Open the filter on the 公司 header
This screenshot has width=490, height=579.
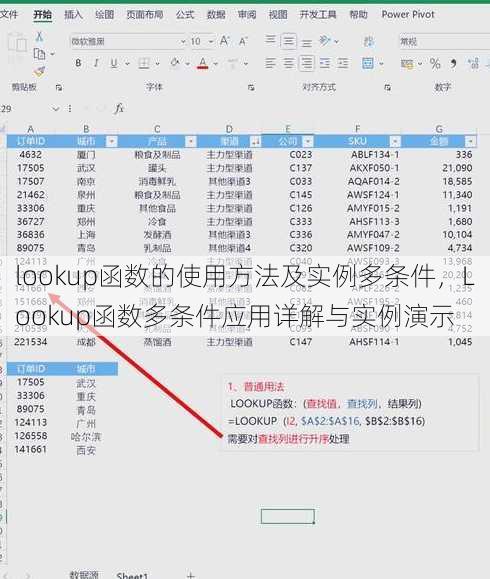point(308,141)
